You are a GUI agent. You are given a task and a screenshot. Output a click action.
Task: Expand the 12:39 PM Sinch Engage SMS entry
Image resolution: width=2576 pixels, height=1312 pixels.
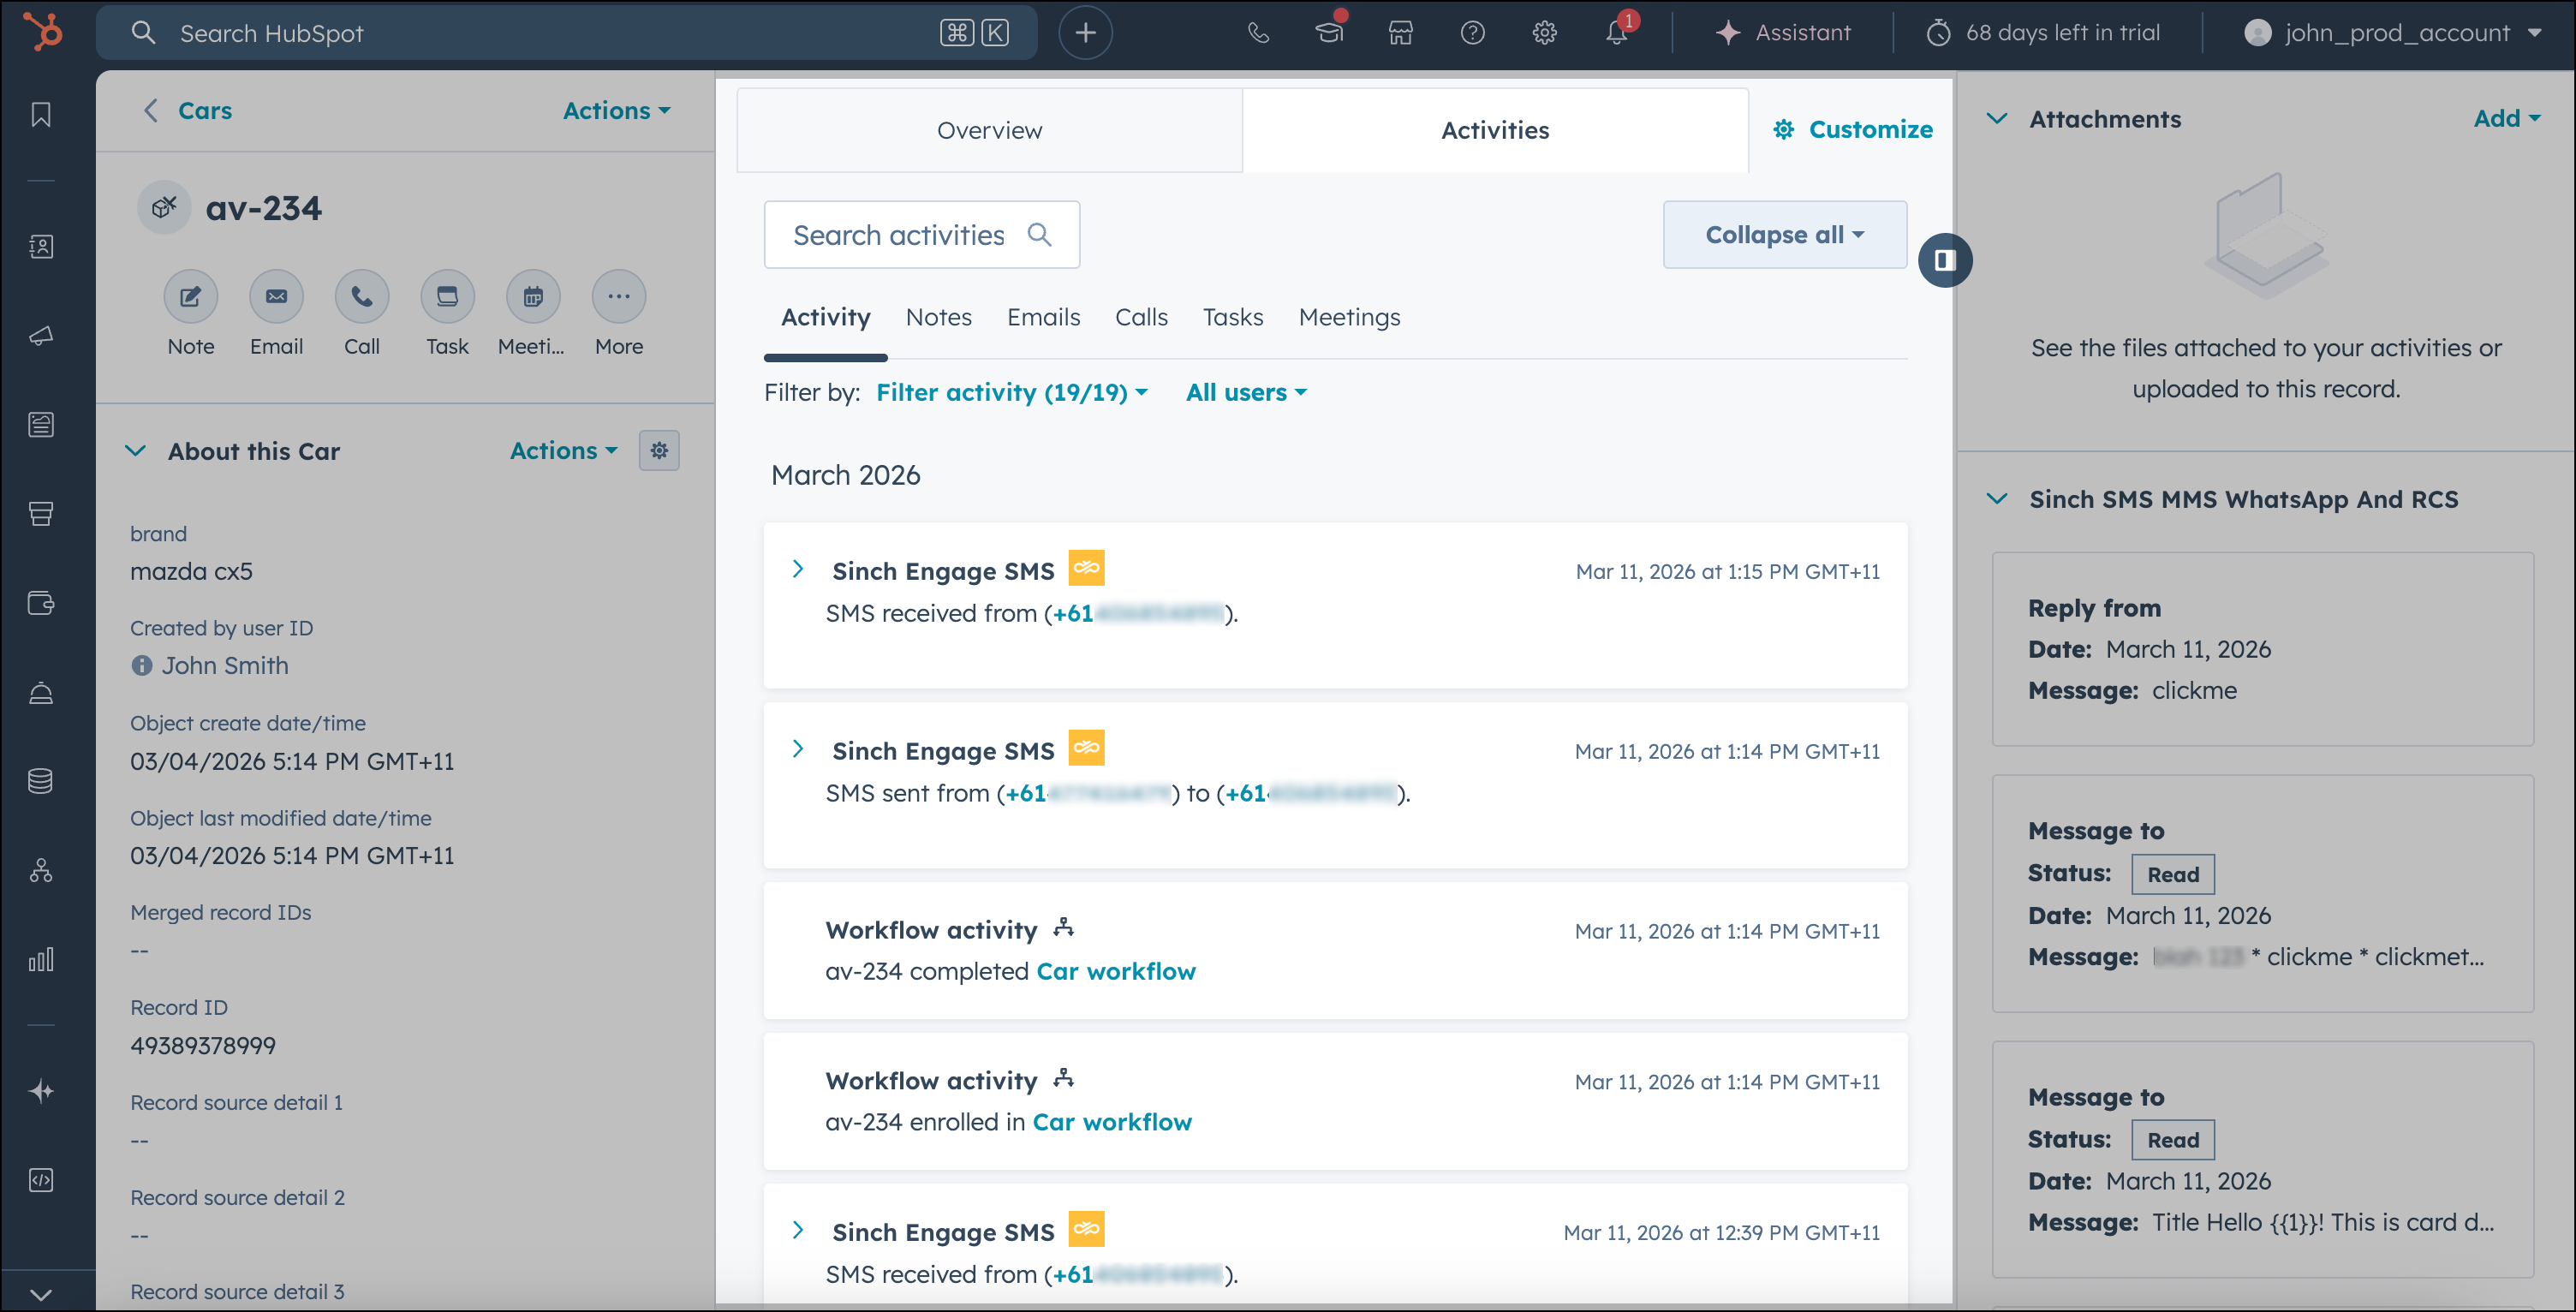coord(797,1230)
